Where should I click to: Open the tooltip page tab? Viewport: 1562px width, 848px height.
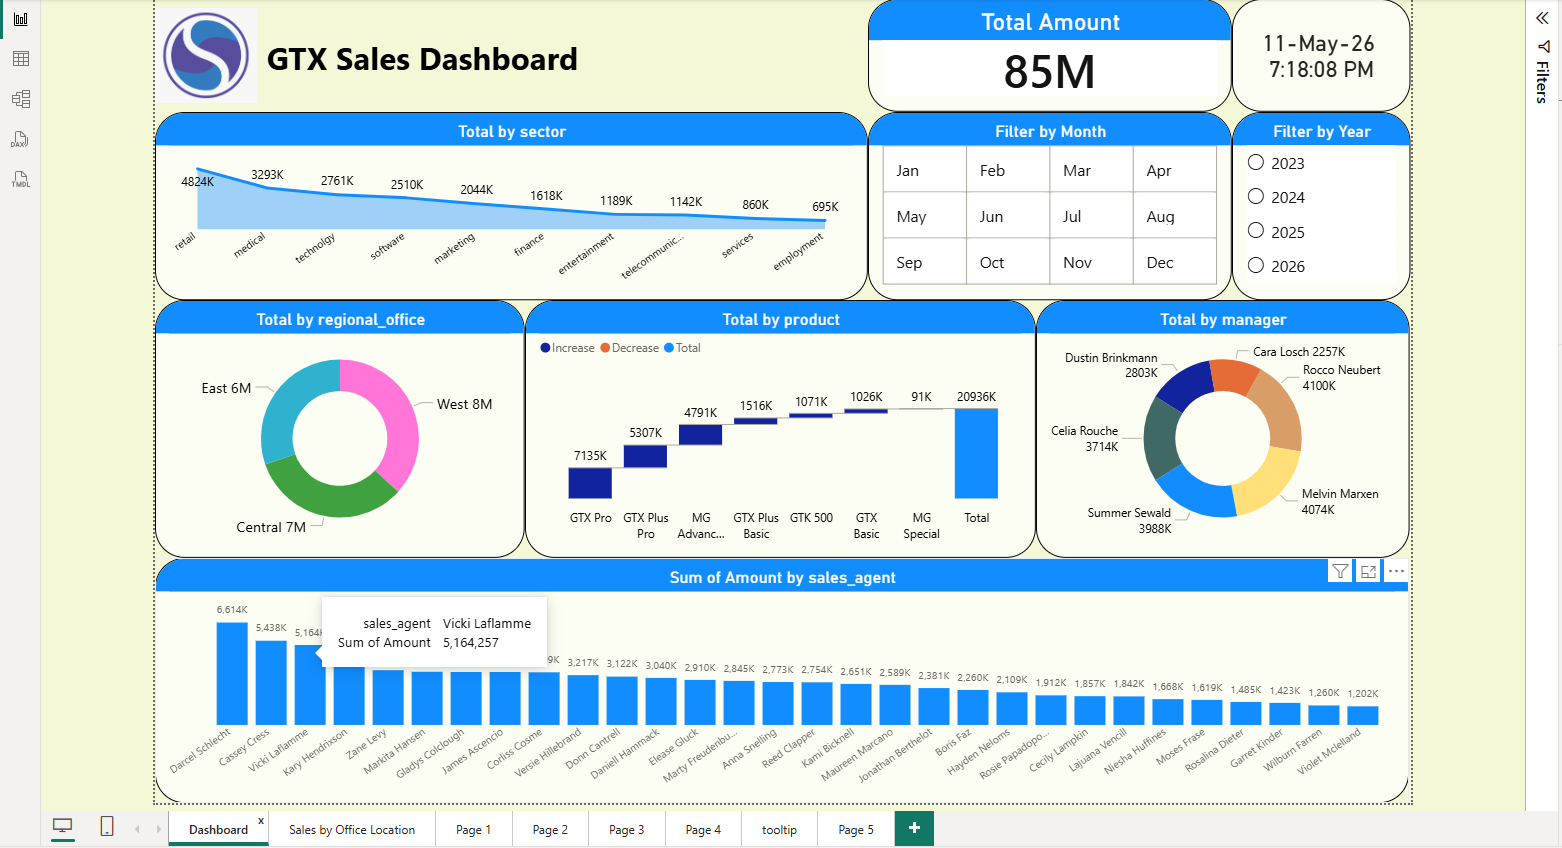pos(779,829)
